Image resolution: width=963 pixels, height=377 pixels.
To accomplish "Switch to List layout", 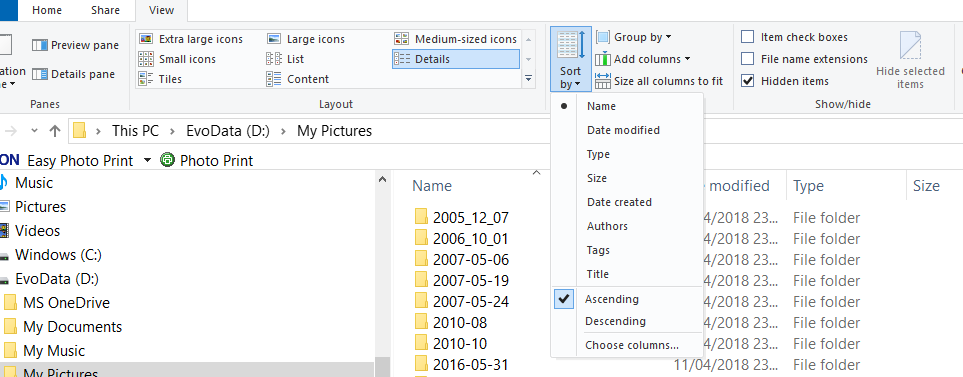I will click(x=285, y=60).
